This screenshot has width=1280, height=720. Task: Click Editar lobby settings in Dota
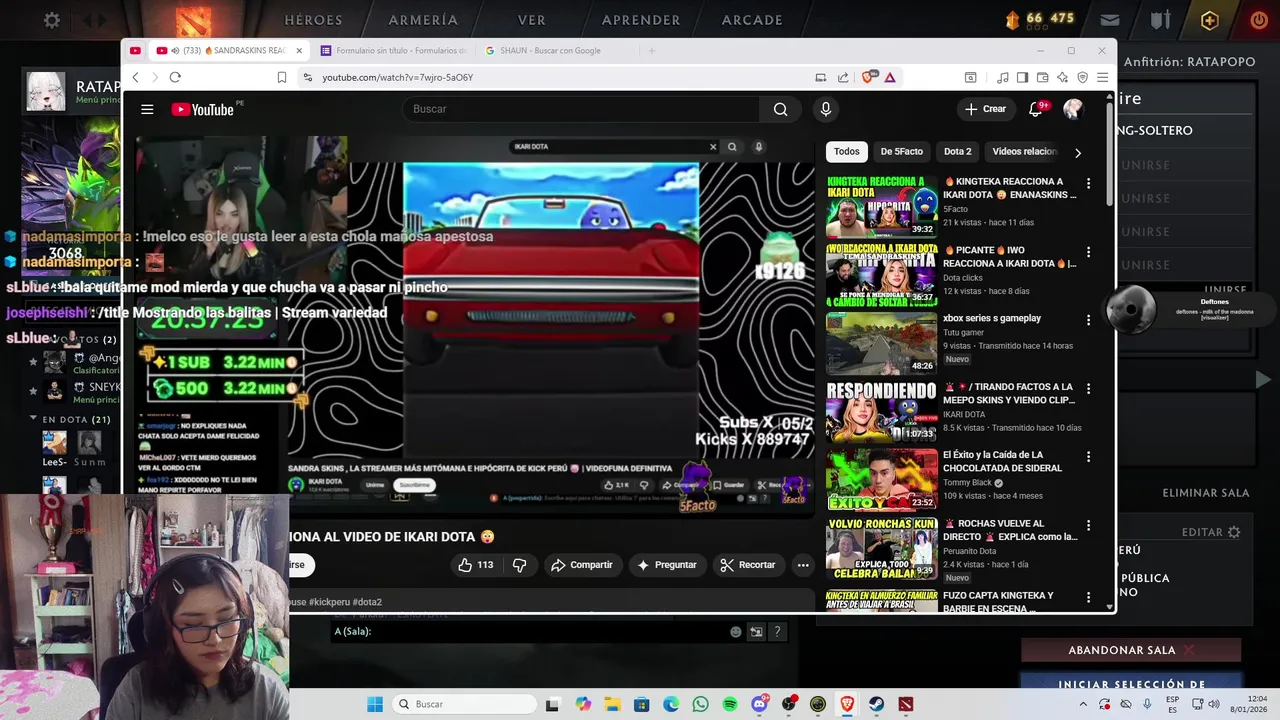pos(1210,532)
